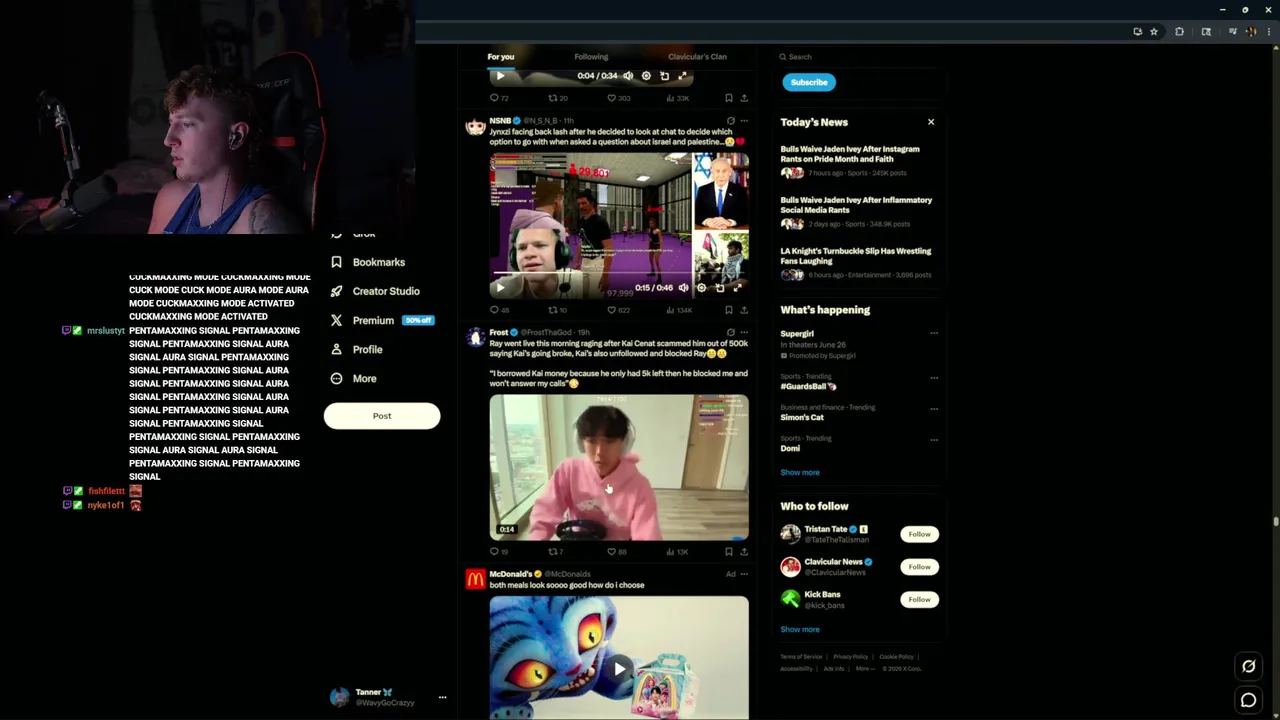
Task: Repost the top post with 20 reposts
Action: click(x=557, y=98)
